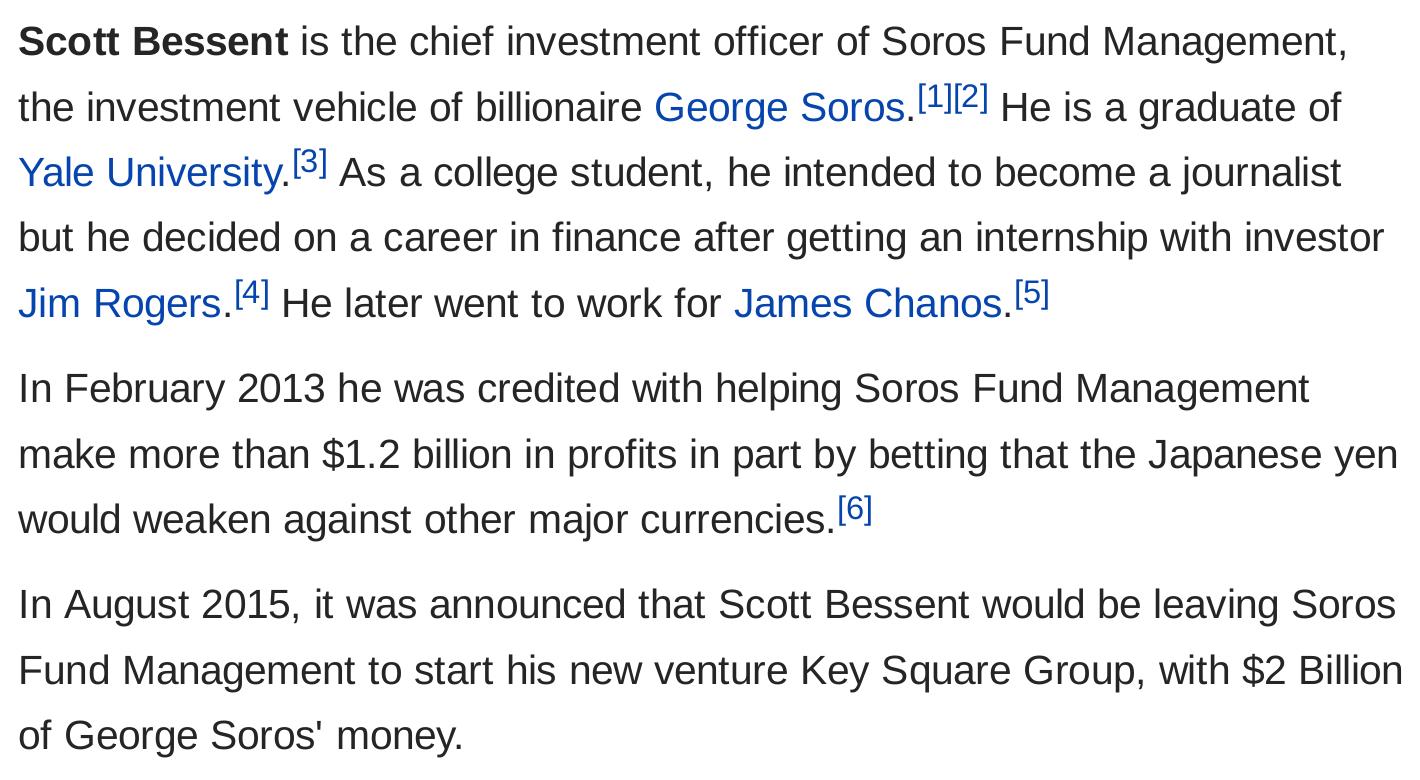Jump to citation [1]
1420x780 pixels.
point(934,98)
